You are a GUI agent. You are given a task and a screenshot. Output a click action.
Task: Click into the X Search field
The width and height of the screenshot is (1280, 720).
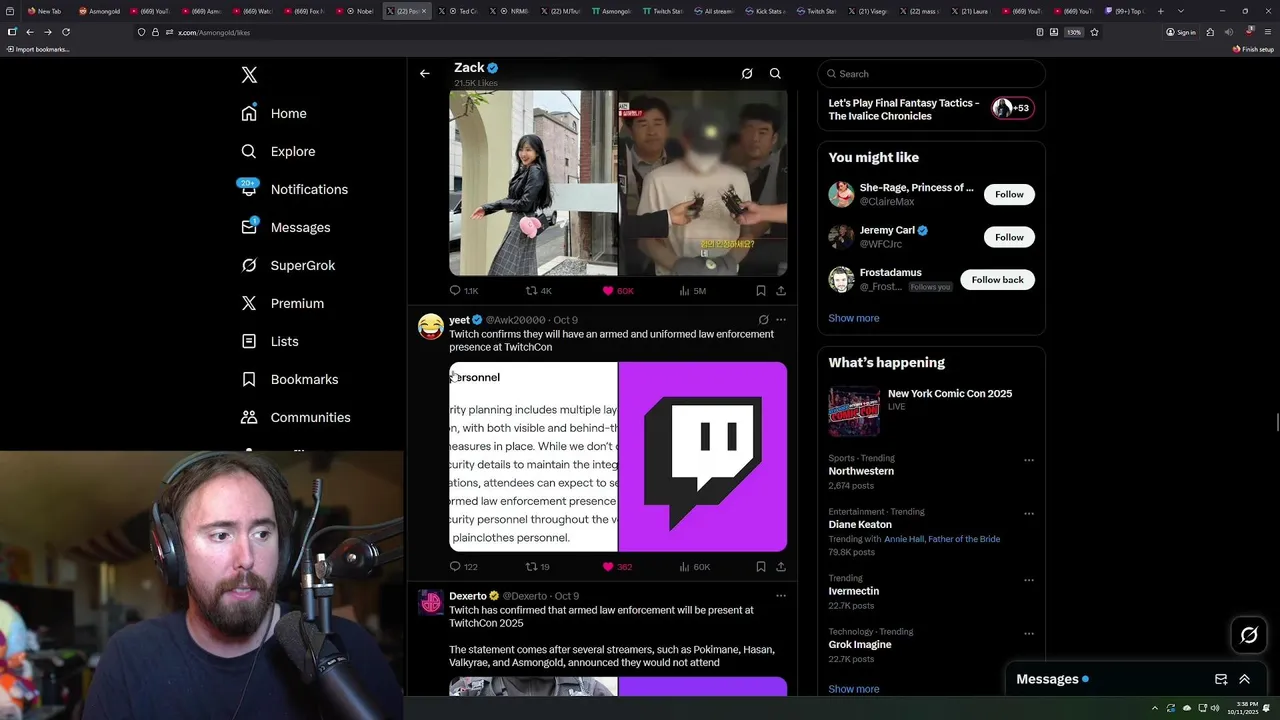(x=931, y=73)
